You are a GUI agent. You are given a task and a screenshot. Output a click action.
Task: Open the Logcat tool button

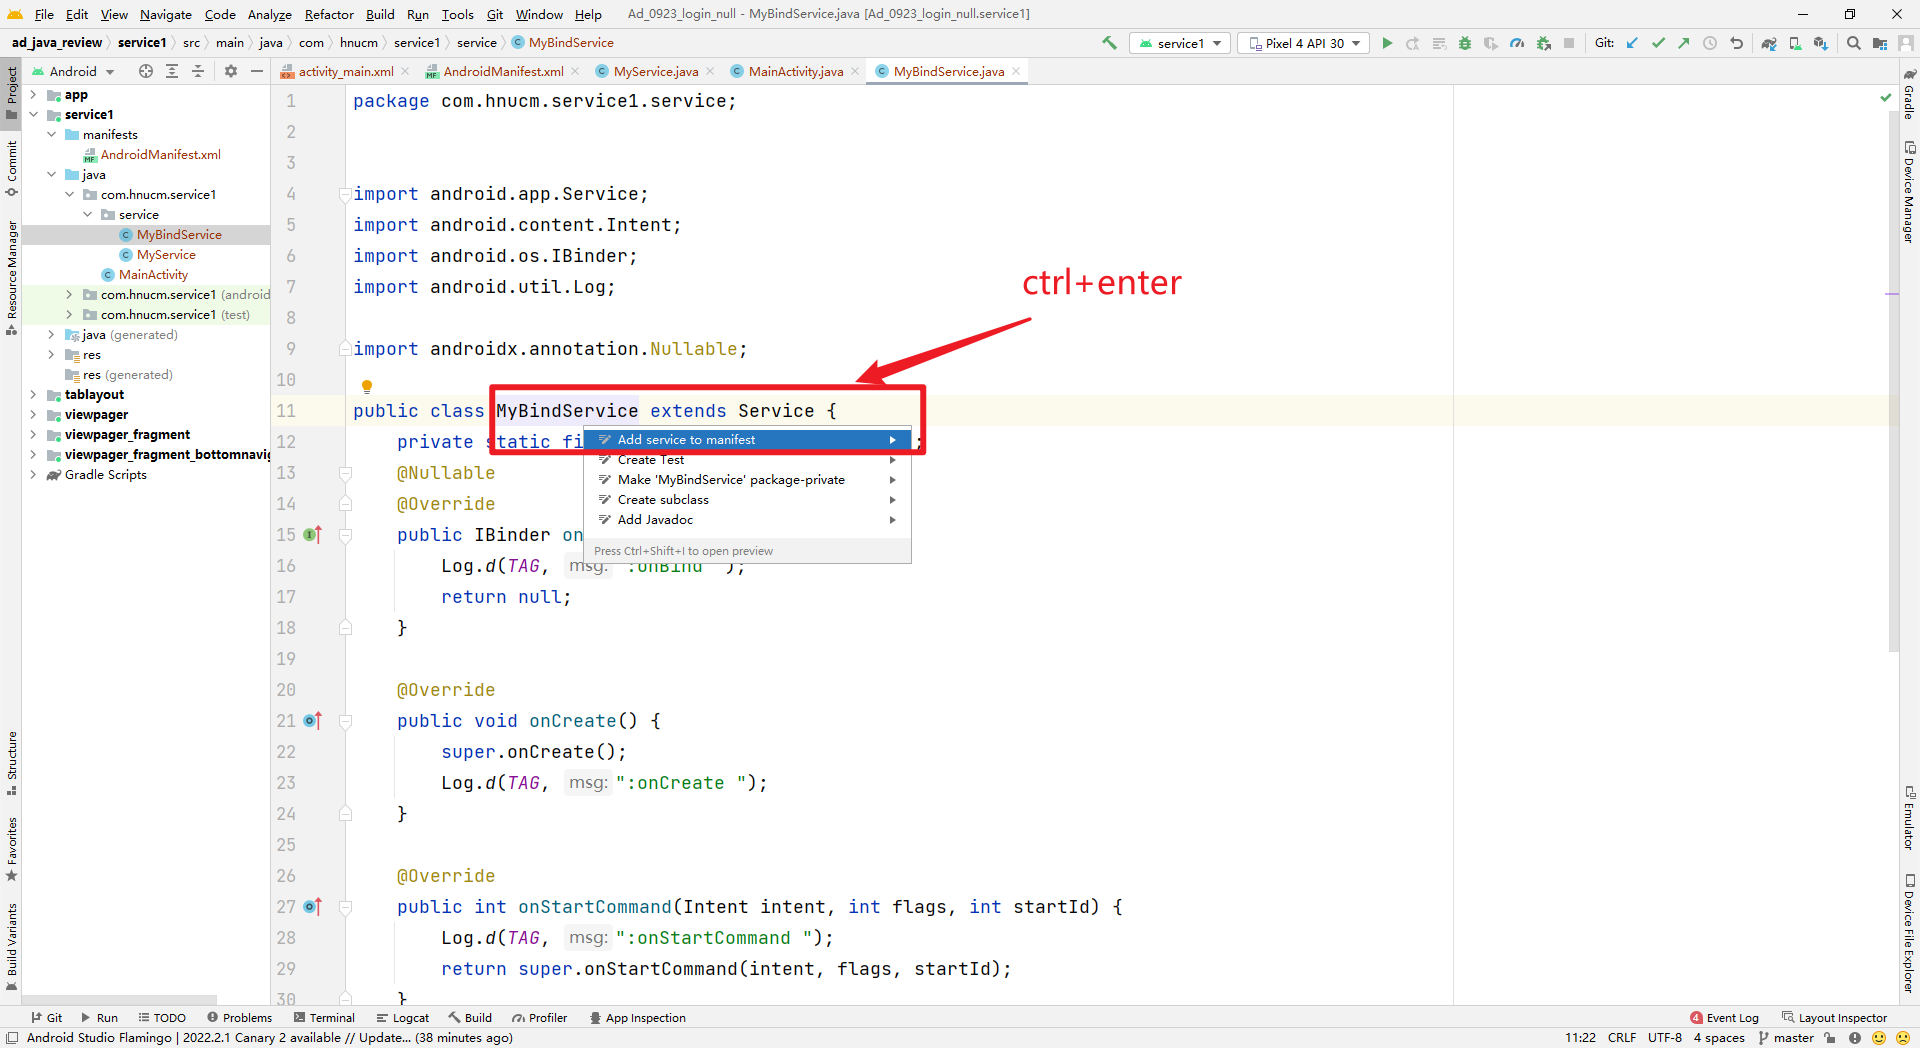(x=403, y=1018)
